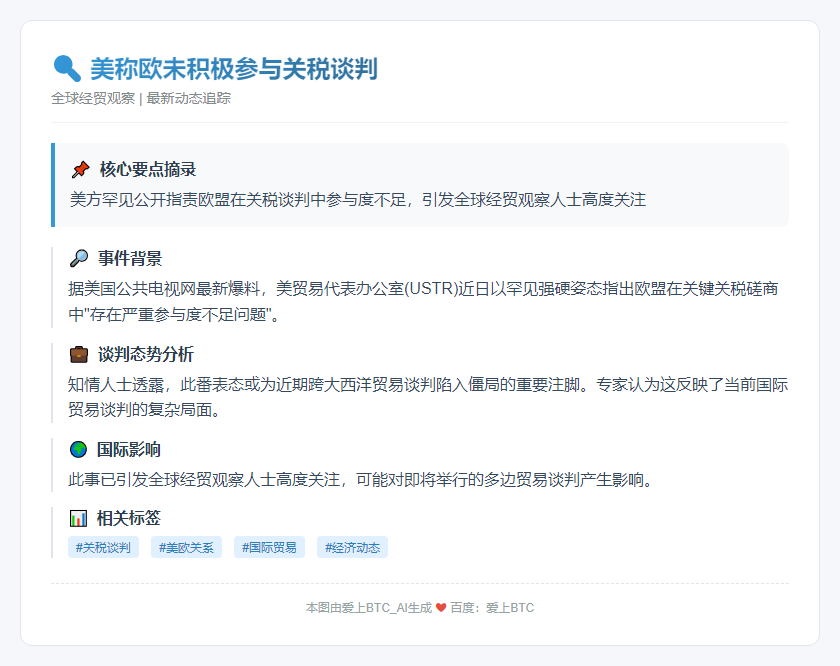The image size is (840, 666).
Task: Click the 核心要点摘录 heading
Action: [148, 170]
